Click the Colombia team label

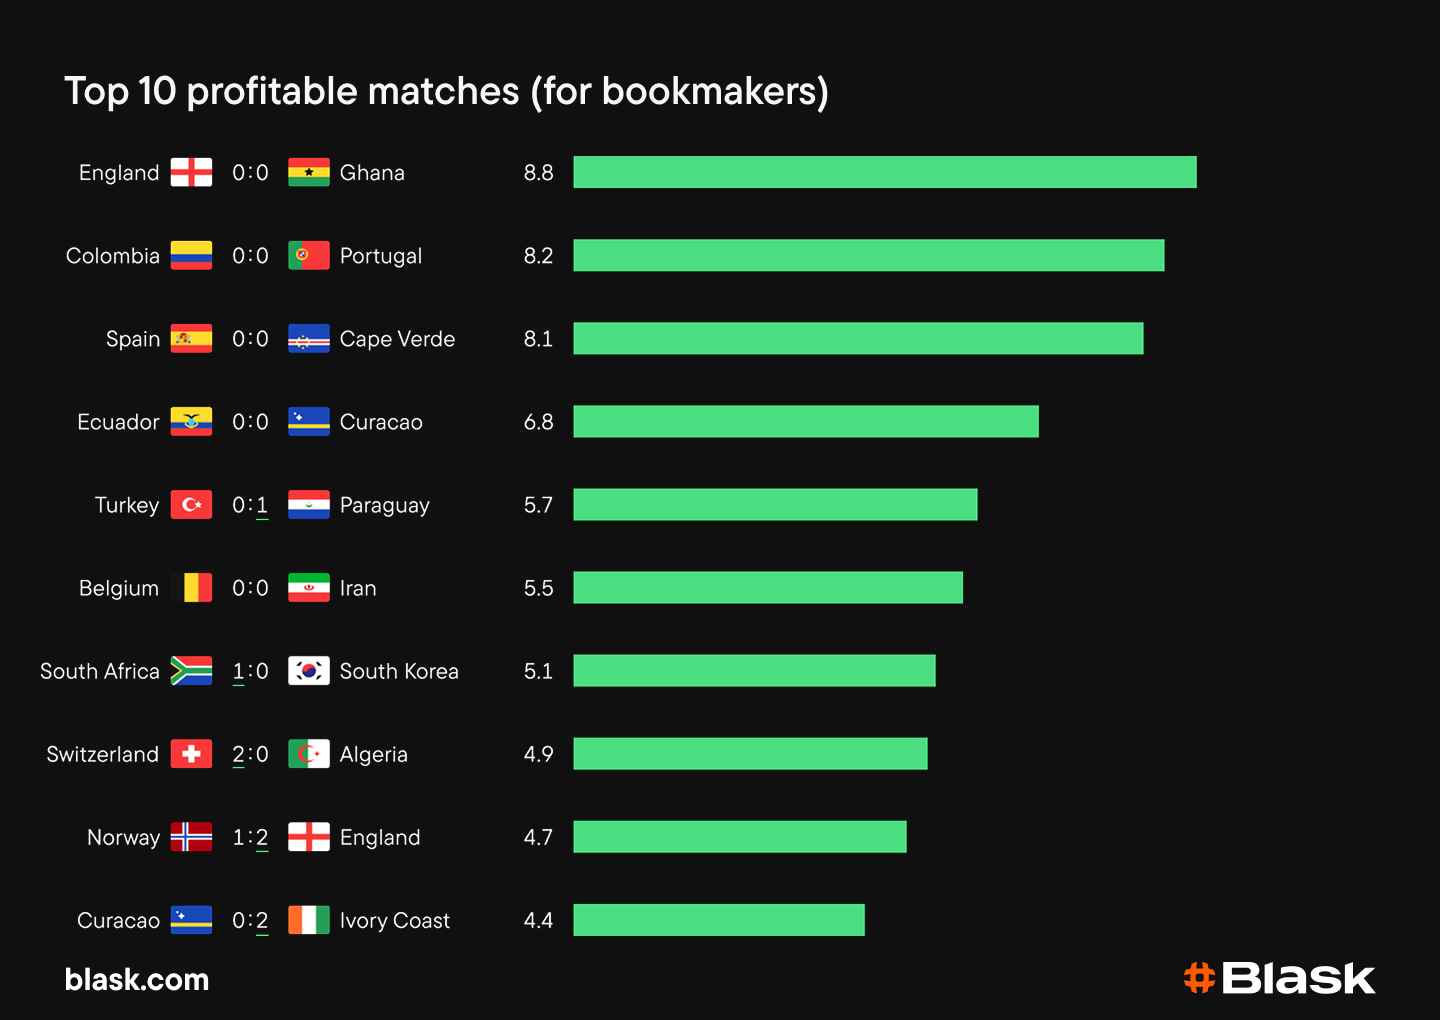(x=113, y=256)
